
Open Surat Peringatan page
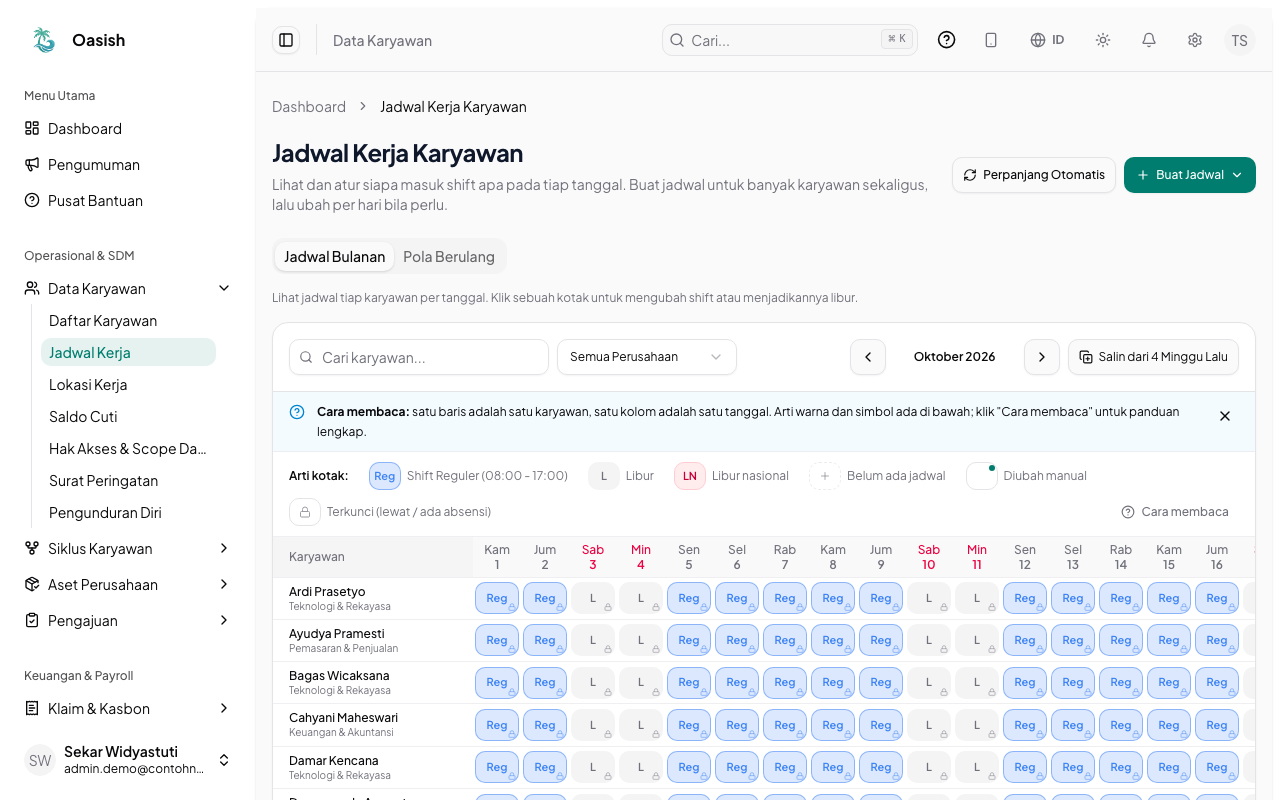(x=128, y=481)
